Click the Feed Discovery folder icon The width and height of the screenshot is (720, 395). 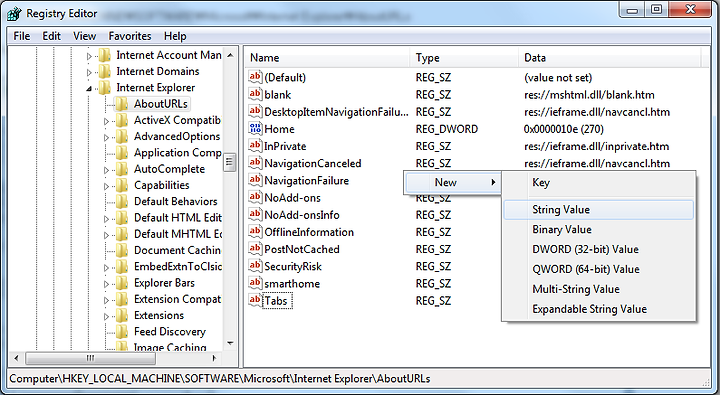tap(122, 331)
